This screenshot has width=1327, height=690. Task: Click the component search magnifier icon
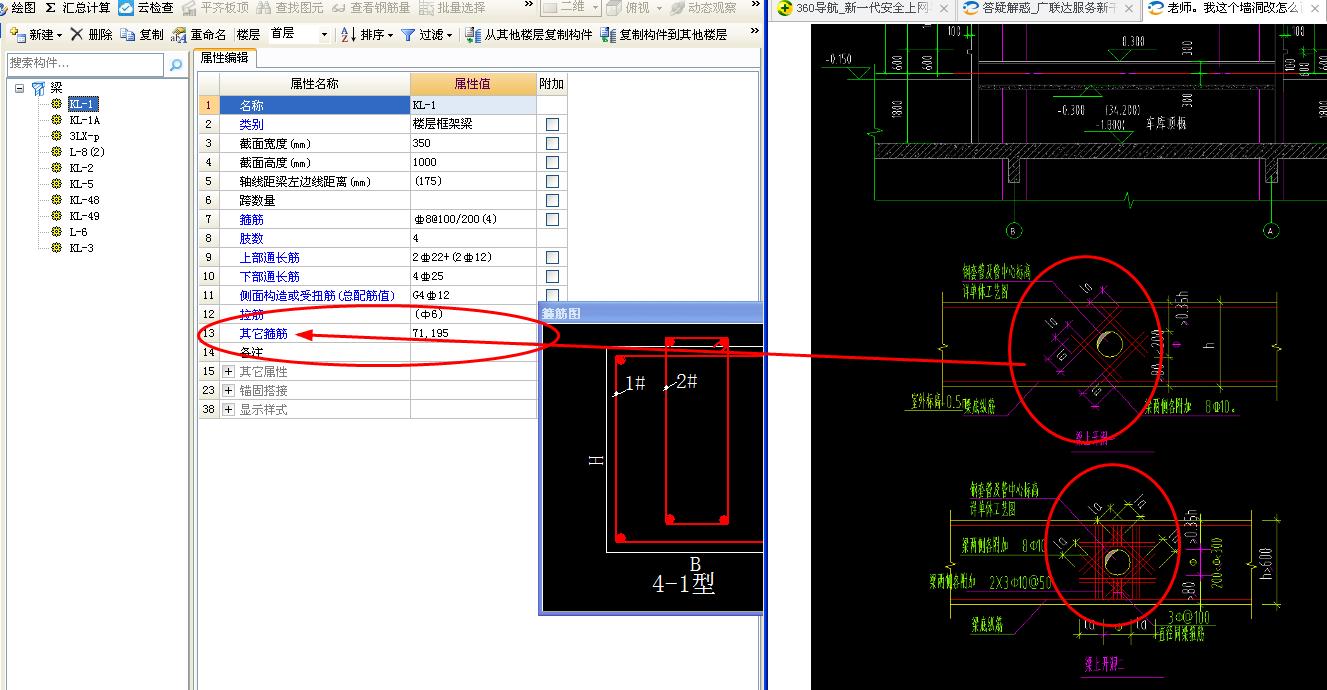click(176, 65)
